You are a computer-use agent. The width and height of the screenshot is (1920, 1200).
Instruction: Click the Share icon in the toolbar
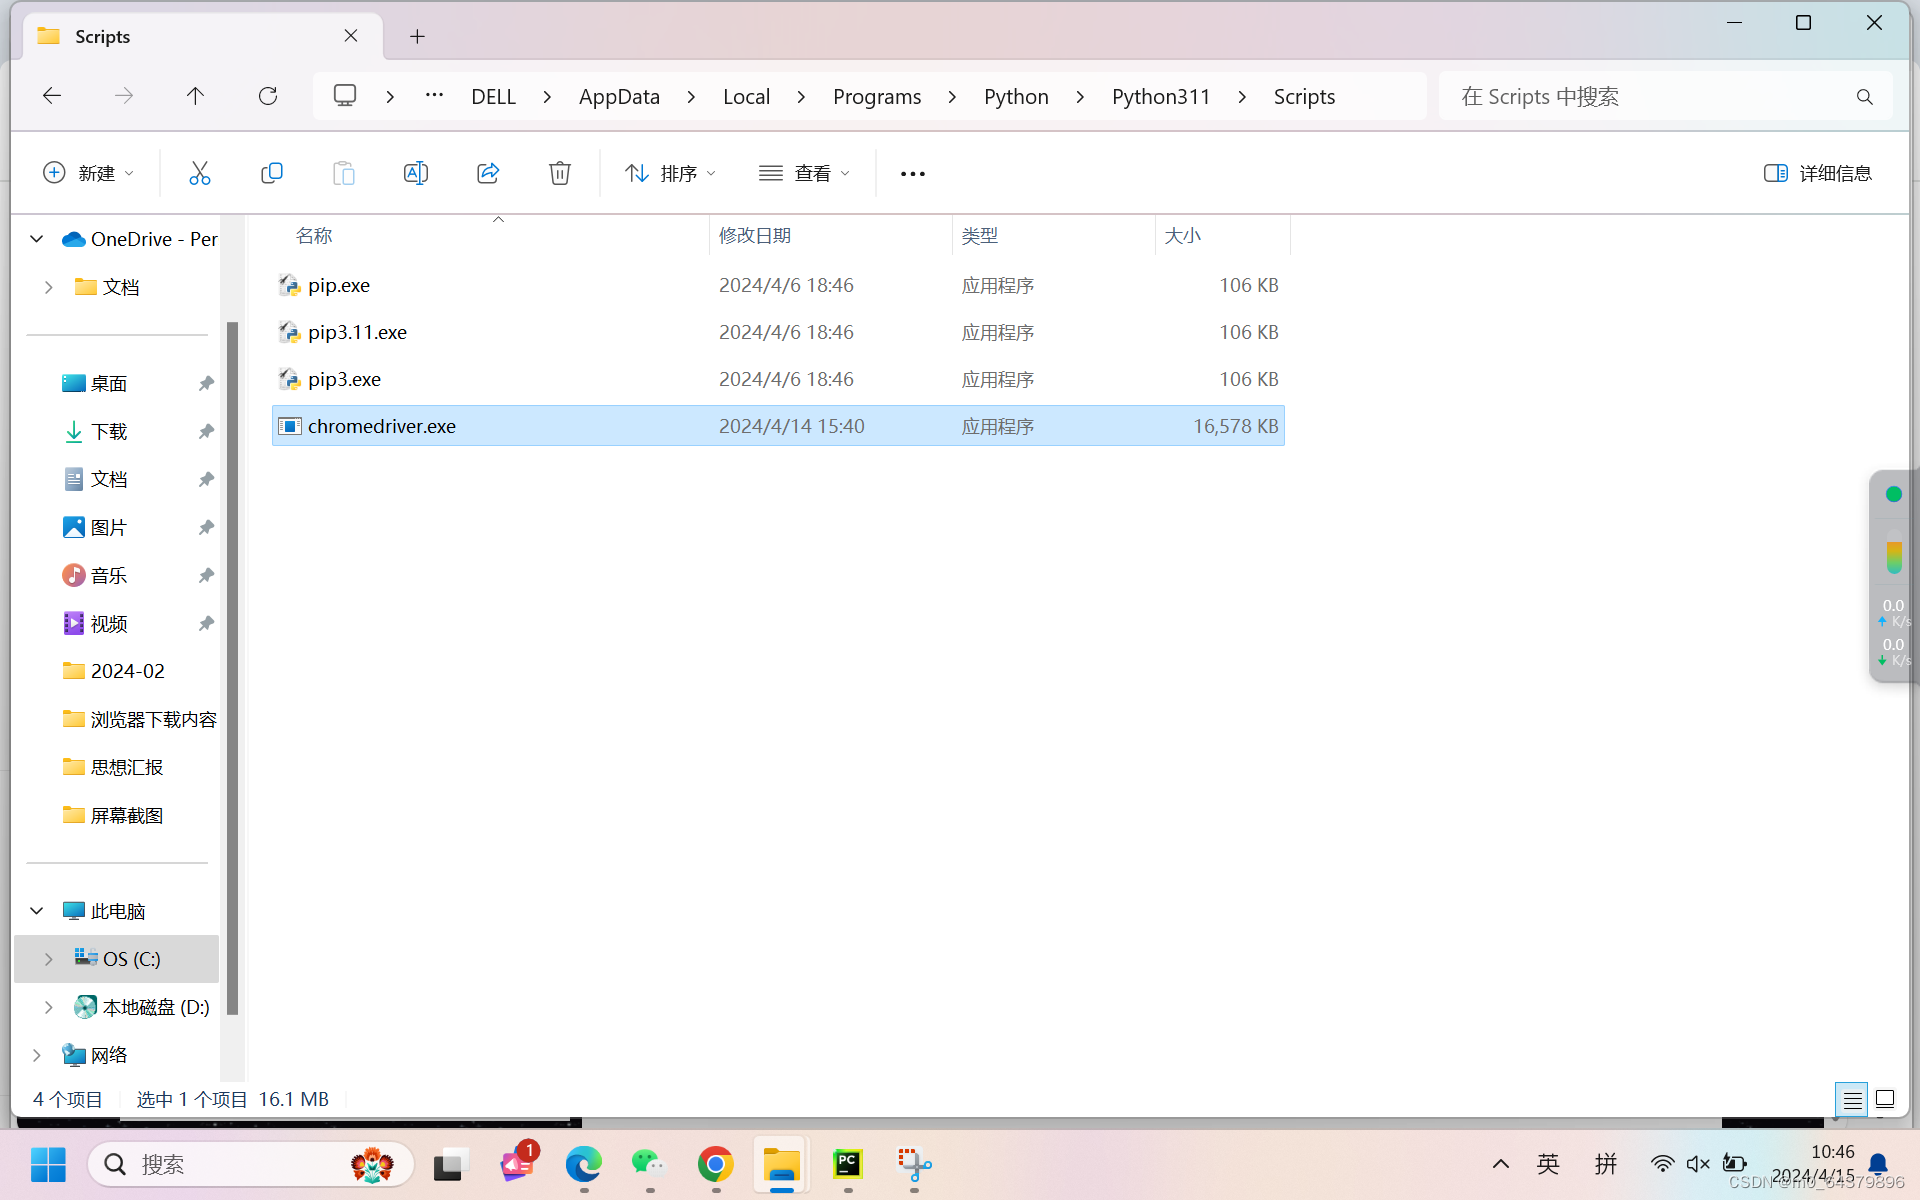[487, 172]
